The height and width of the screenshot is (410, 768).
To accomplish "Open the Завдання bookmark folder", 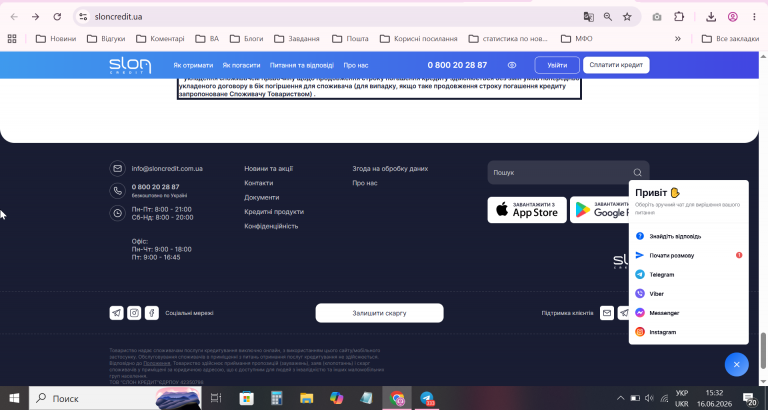I will pos(297,39).
